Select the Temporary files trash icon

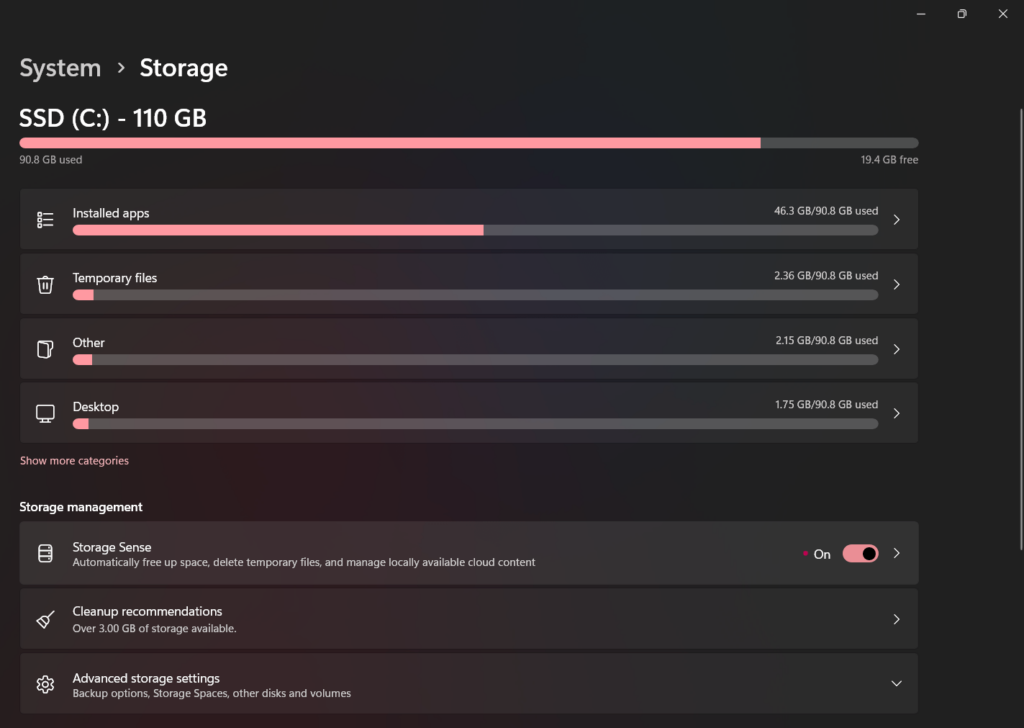point(45,284)
